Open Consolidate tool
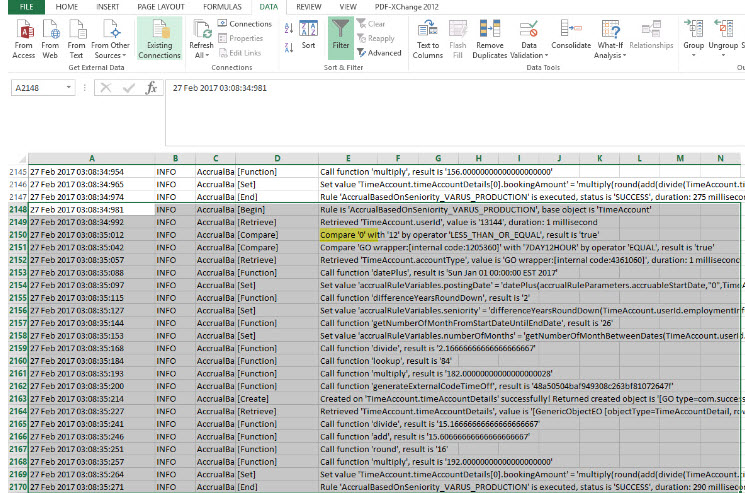 (x=571, y=35)
